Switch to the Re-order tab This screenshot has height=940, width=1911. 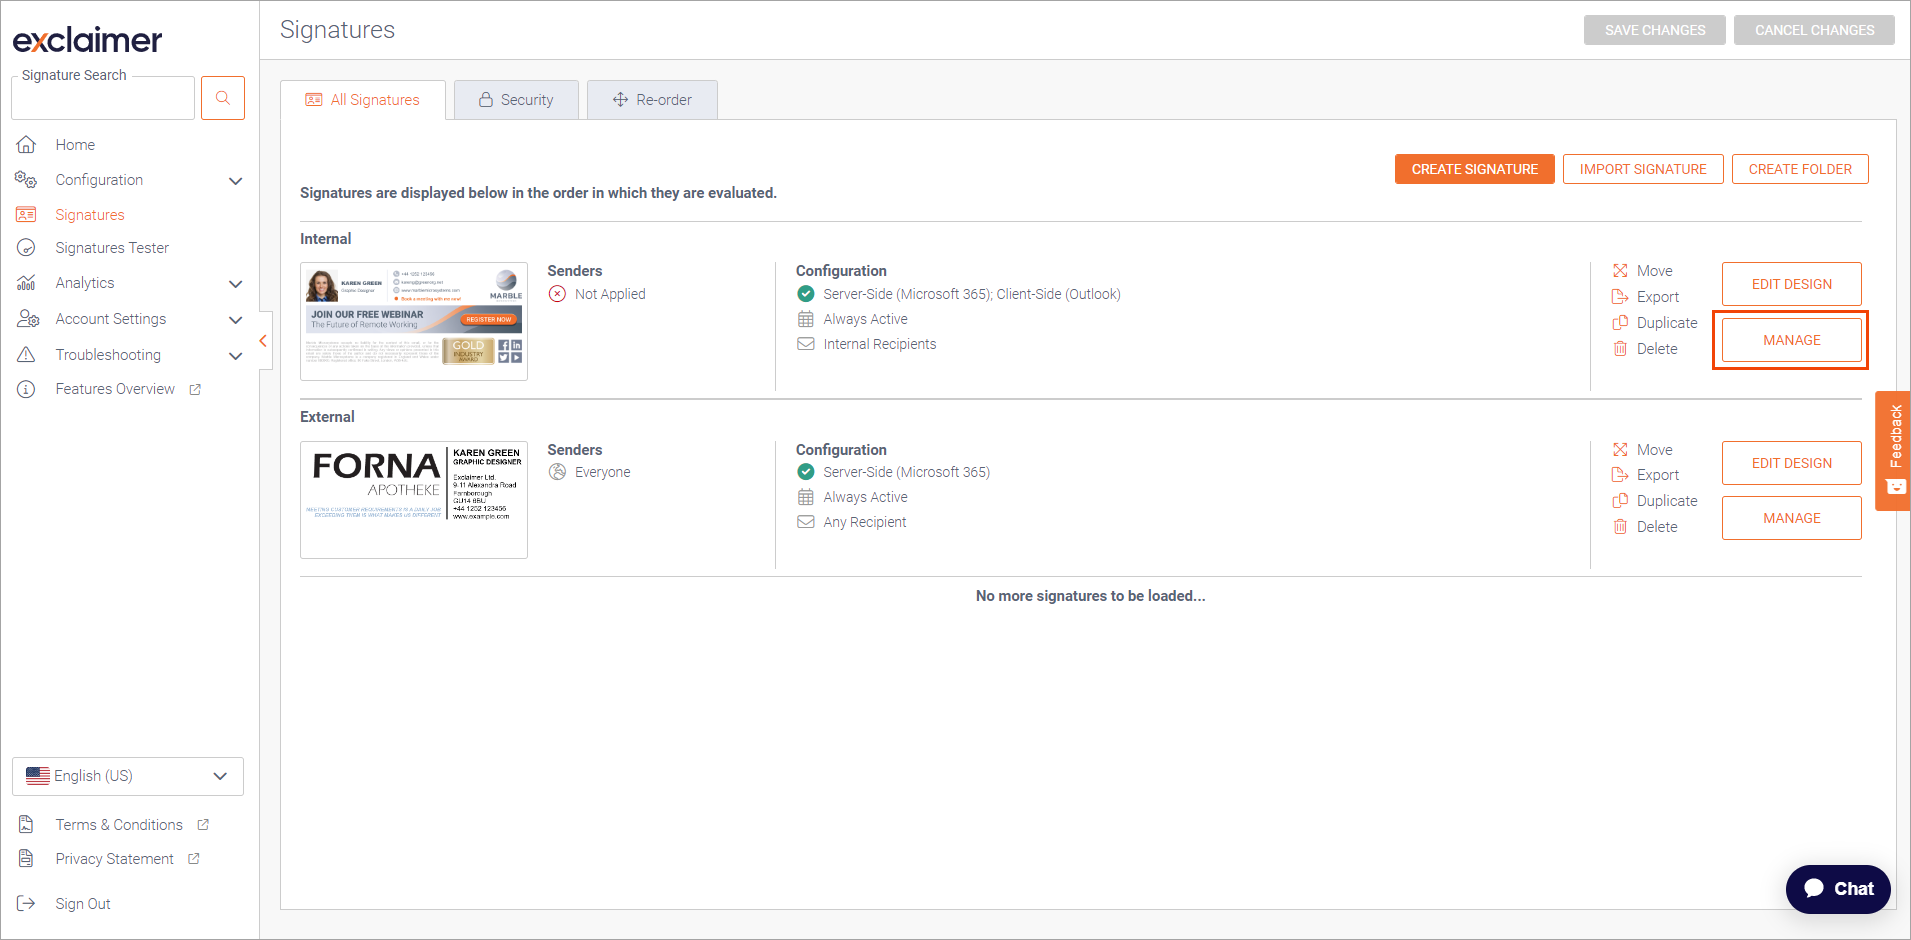click(x=652, y=100)
